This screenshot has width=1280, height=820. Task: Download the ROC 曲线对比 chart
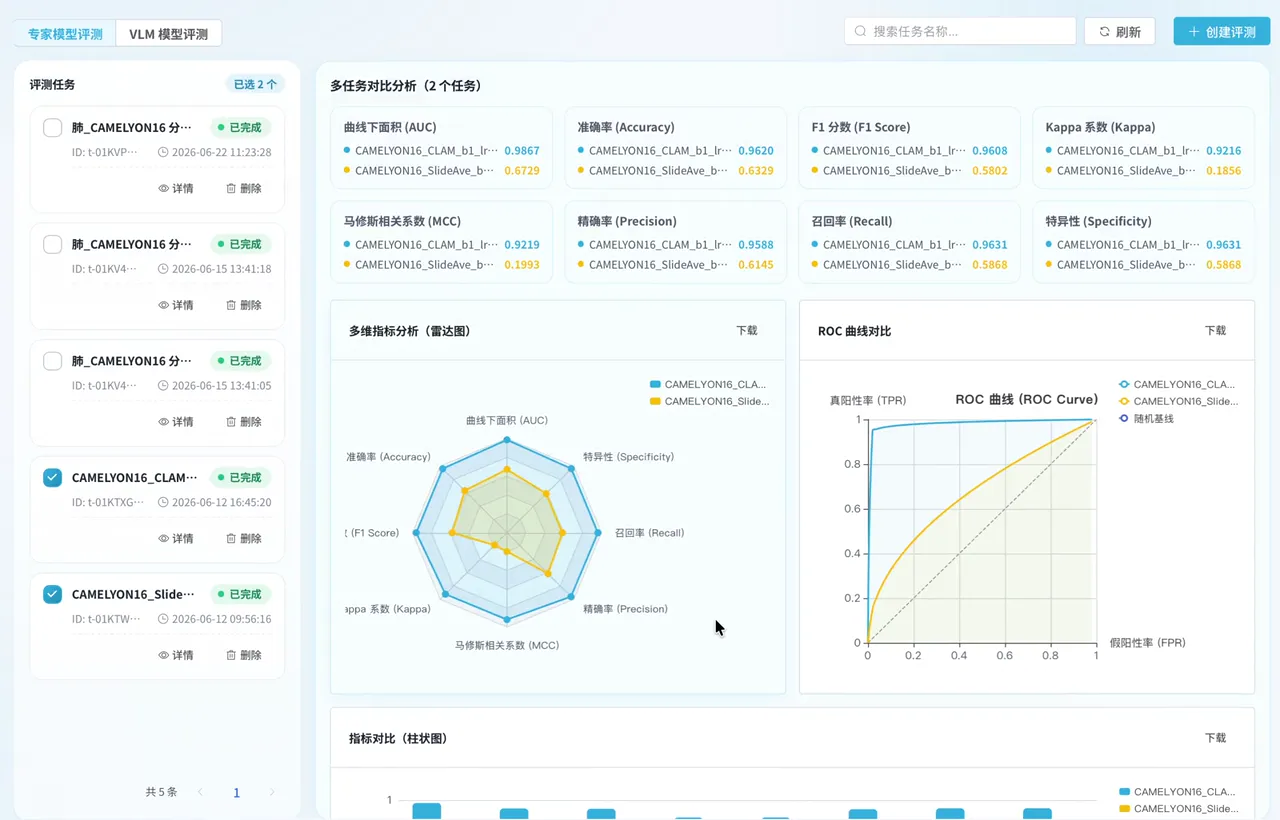[x=1215, y=330]
